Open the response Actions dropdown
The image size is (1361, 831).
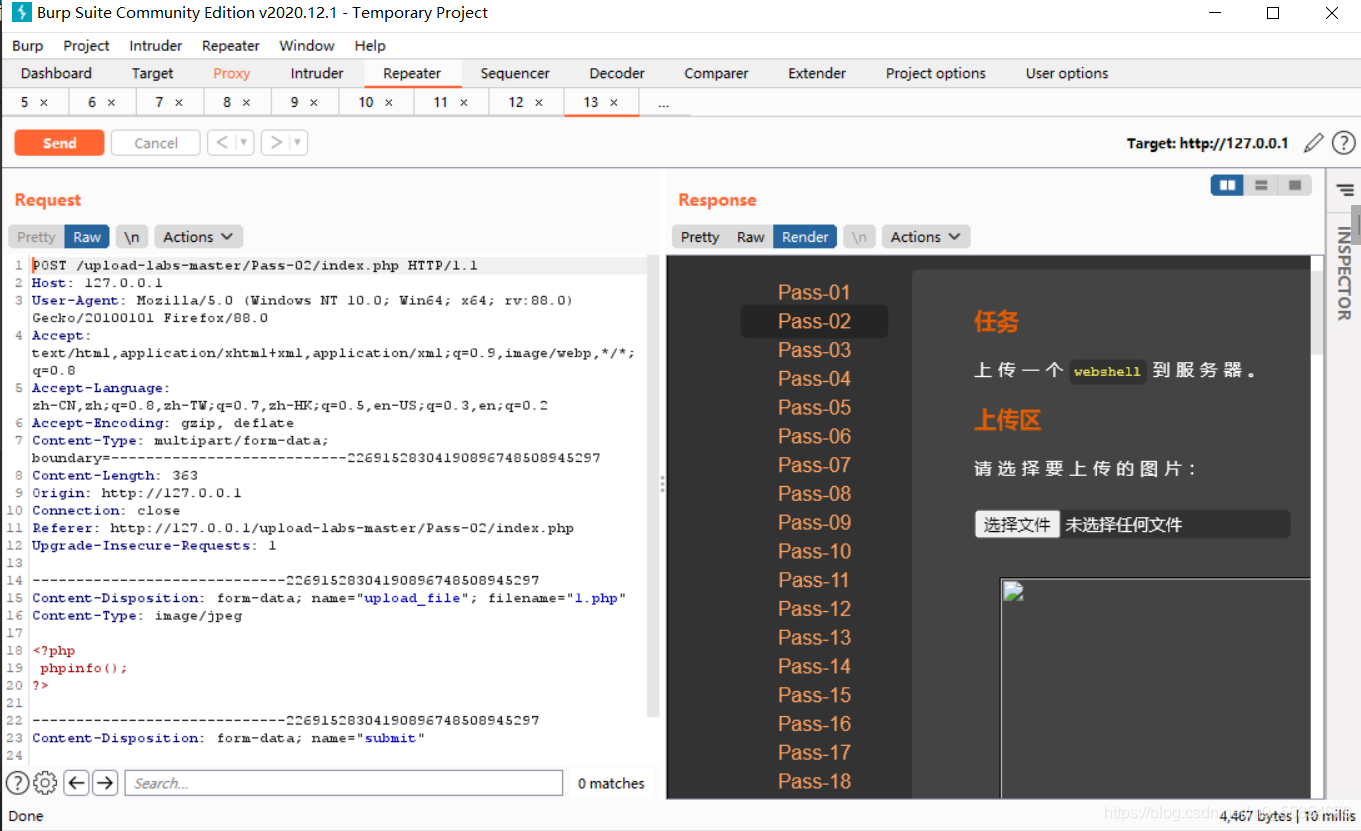926,237
